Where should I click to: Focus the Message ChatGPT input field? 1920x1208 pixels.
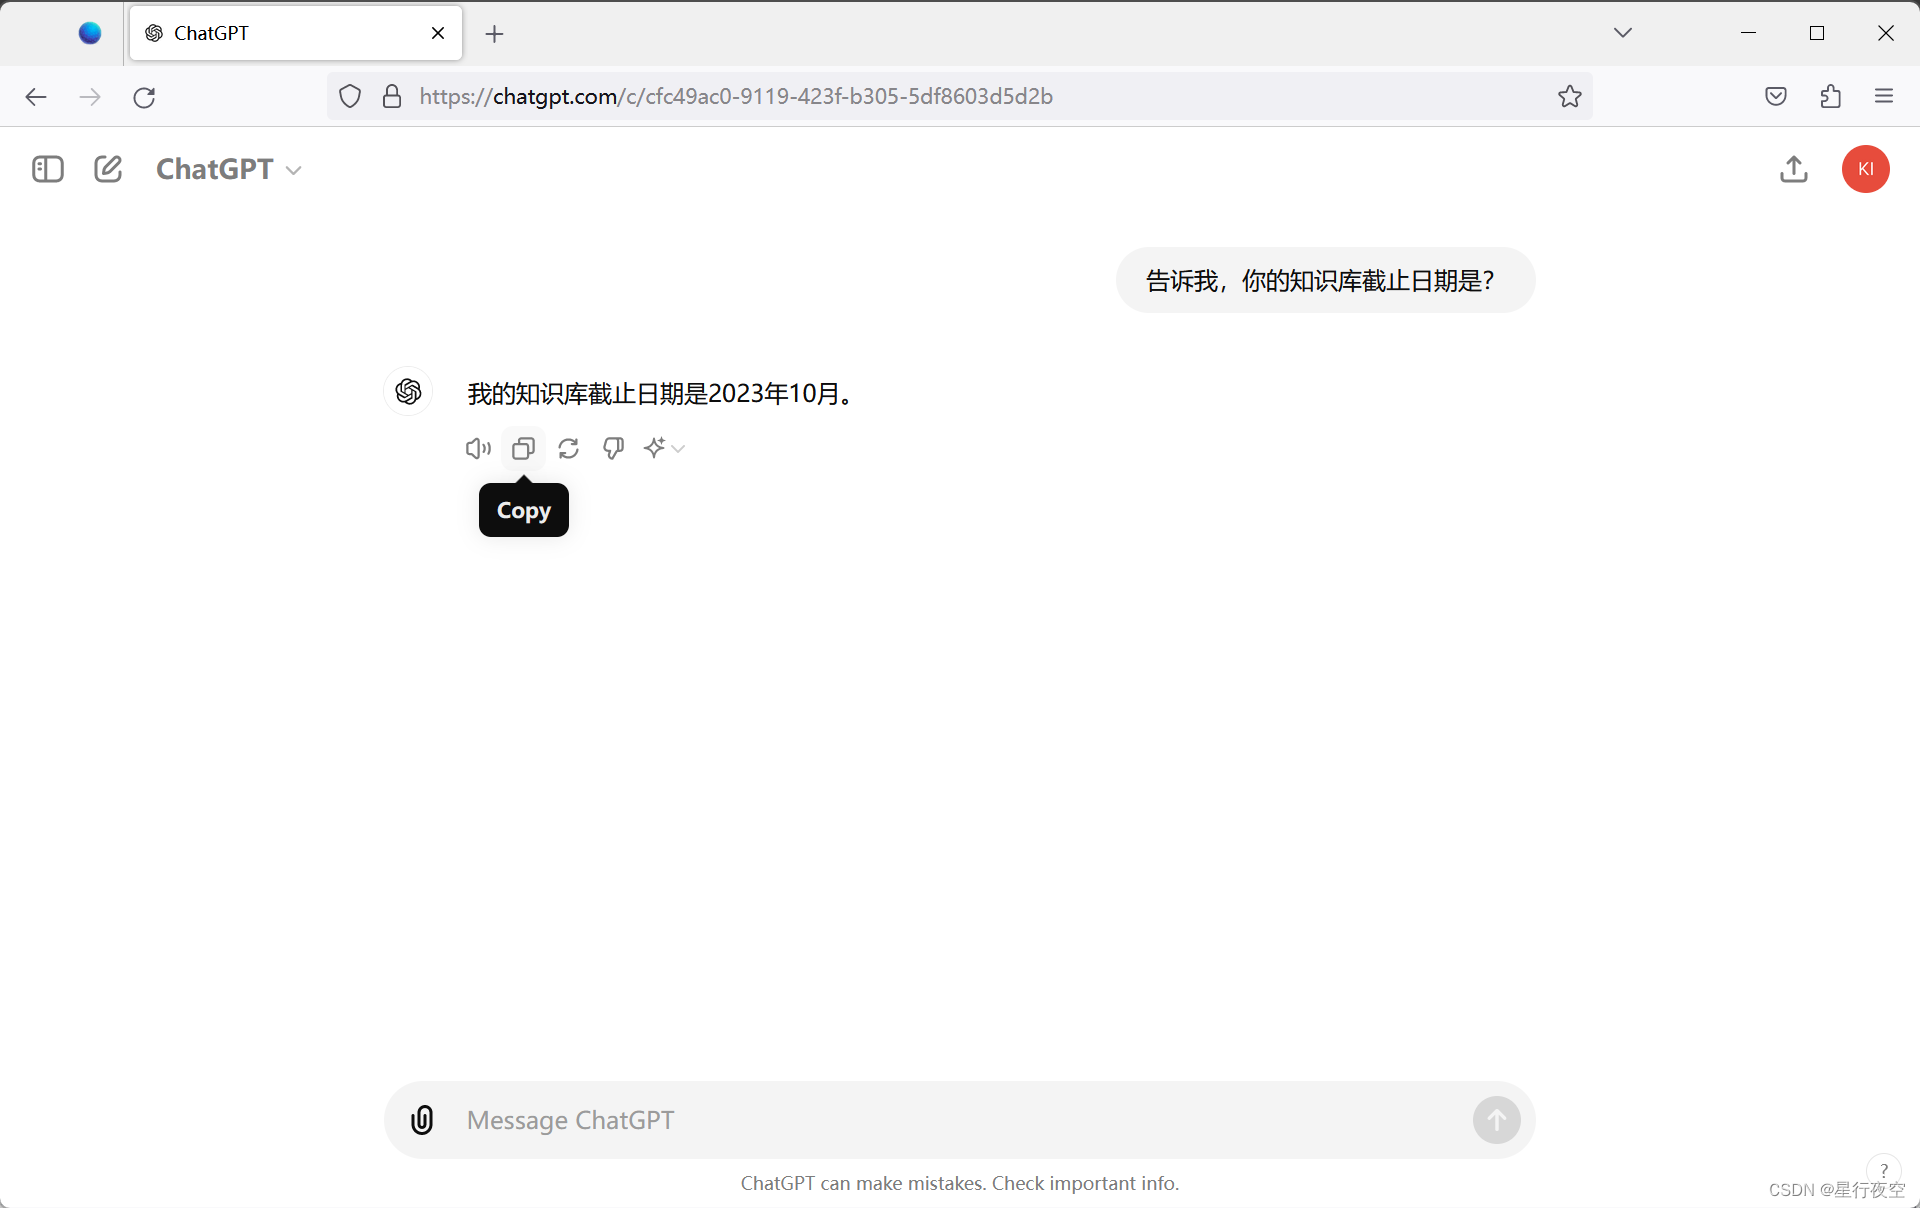pyautogui.click(x=960, y=1120)
